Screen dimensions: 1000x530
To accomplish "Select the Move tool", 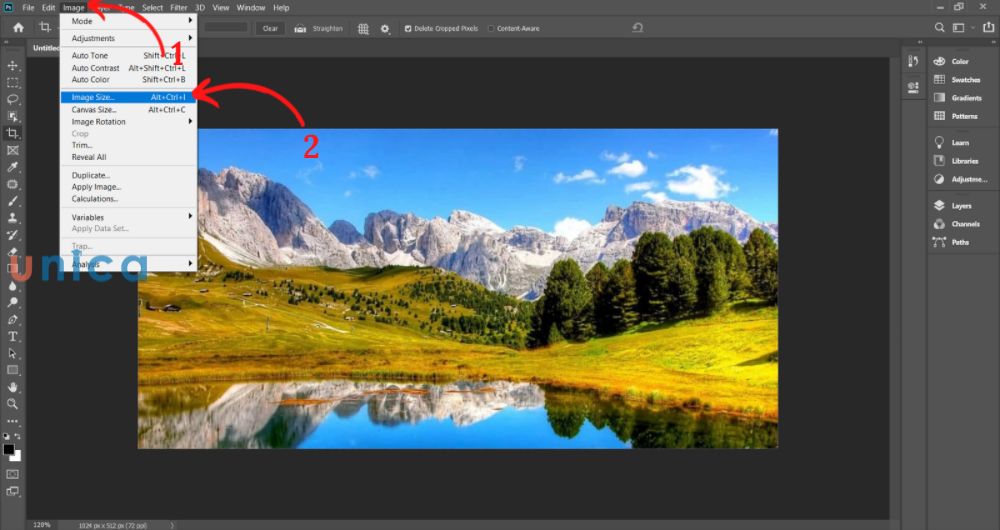I will (13, 66).
